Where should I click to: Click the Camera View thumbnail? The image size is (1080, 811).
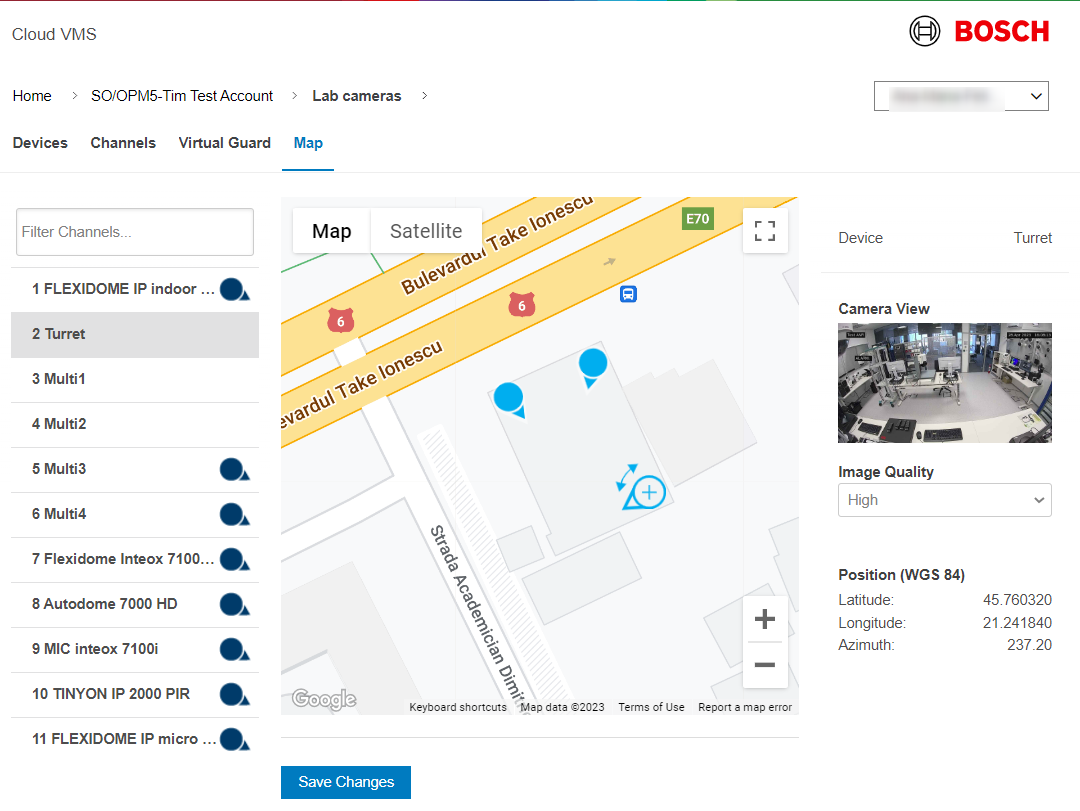[x=944, y=383]
